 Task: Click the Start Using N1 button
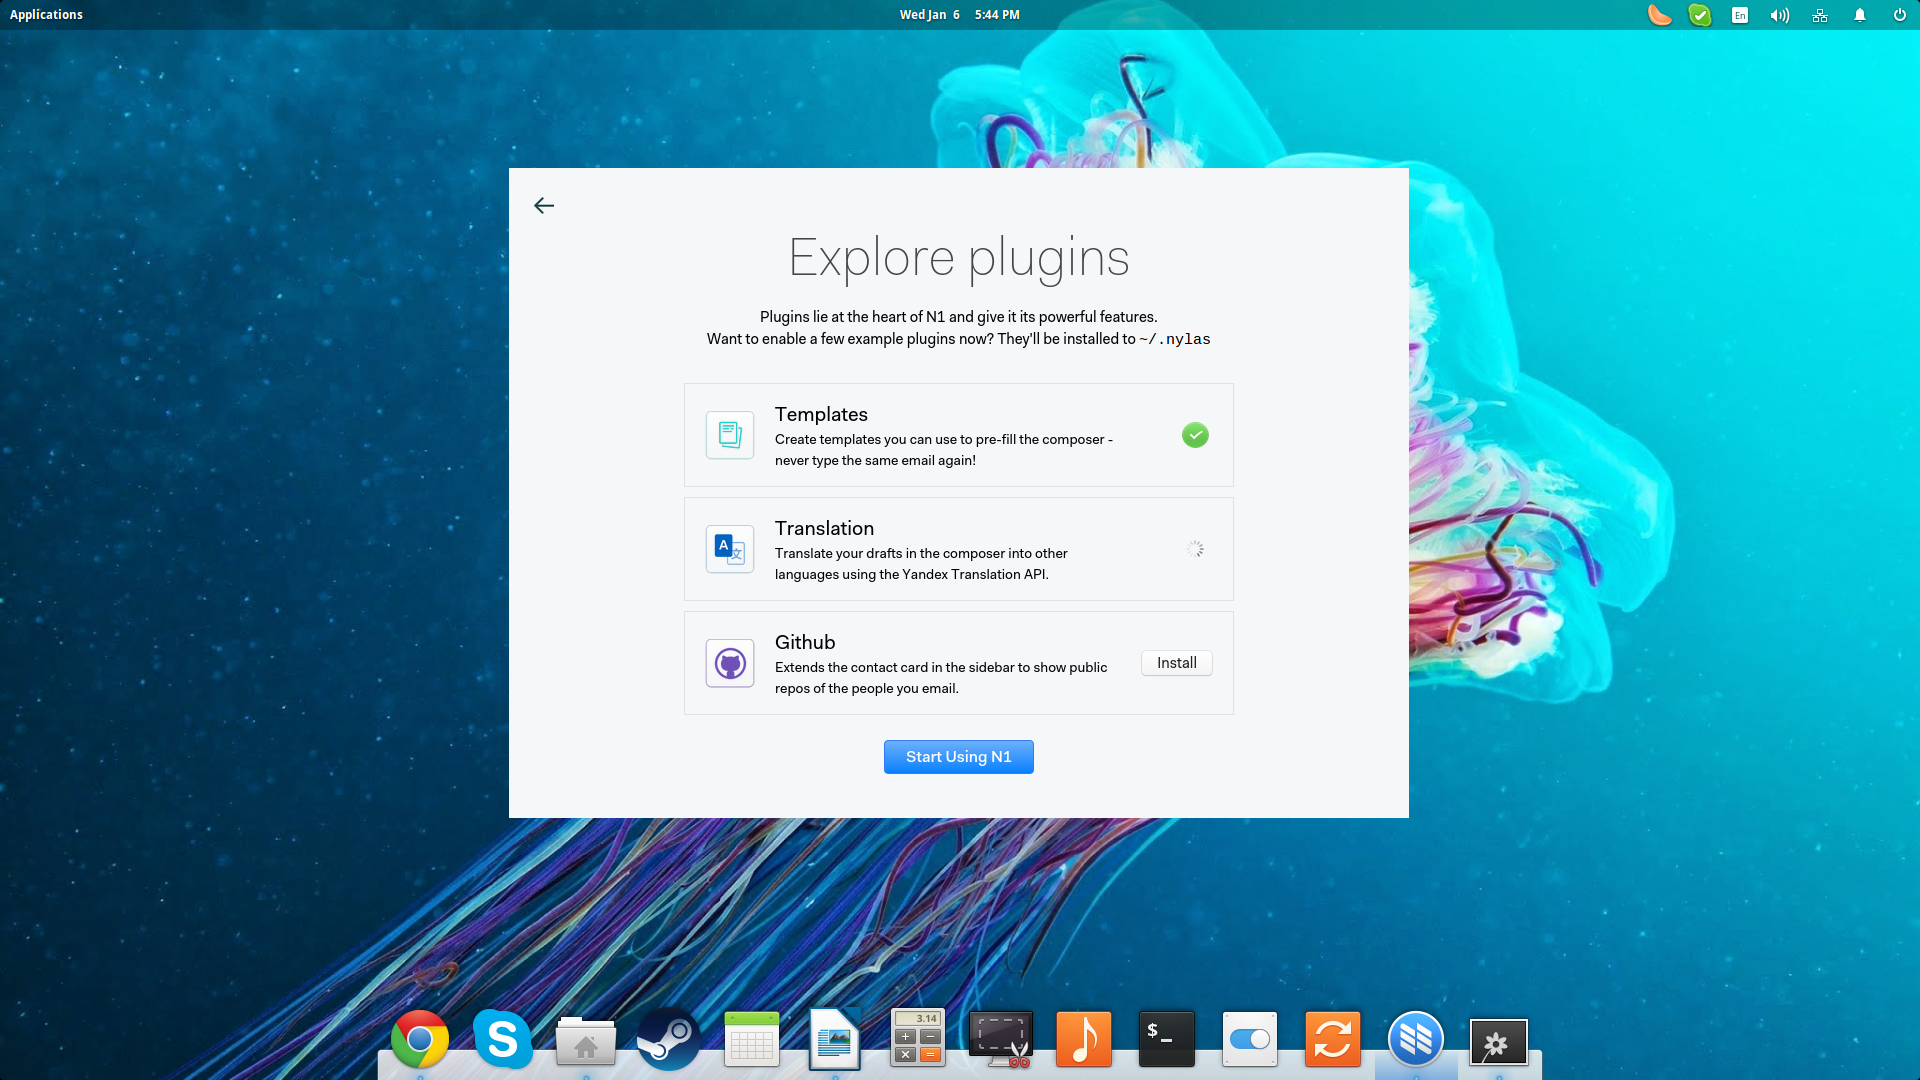(x=959, y=757)
